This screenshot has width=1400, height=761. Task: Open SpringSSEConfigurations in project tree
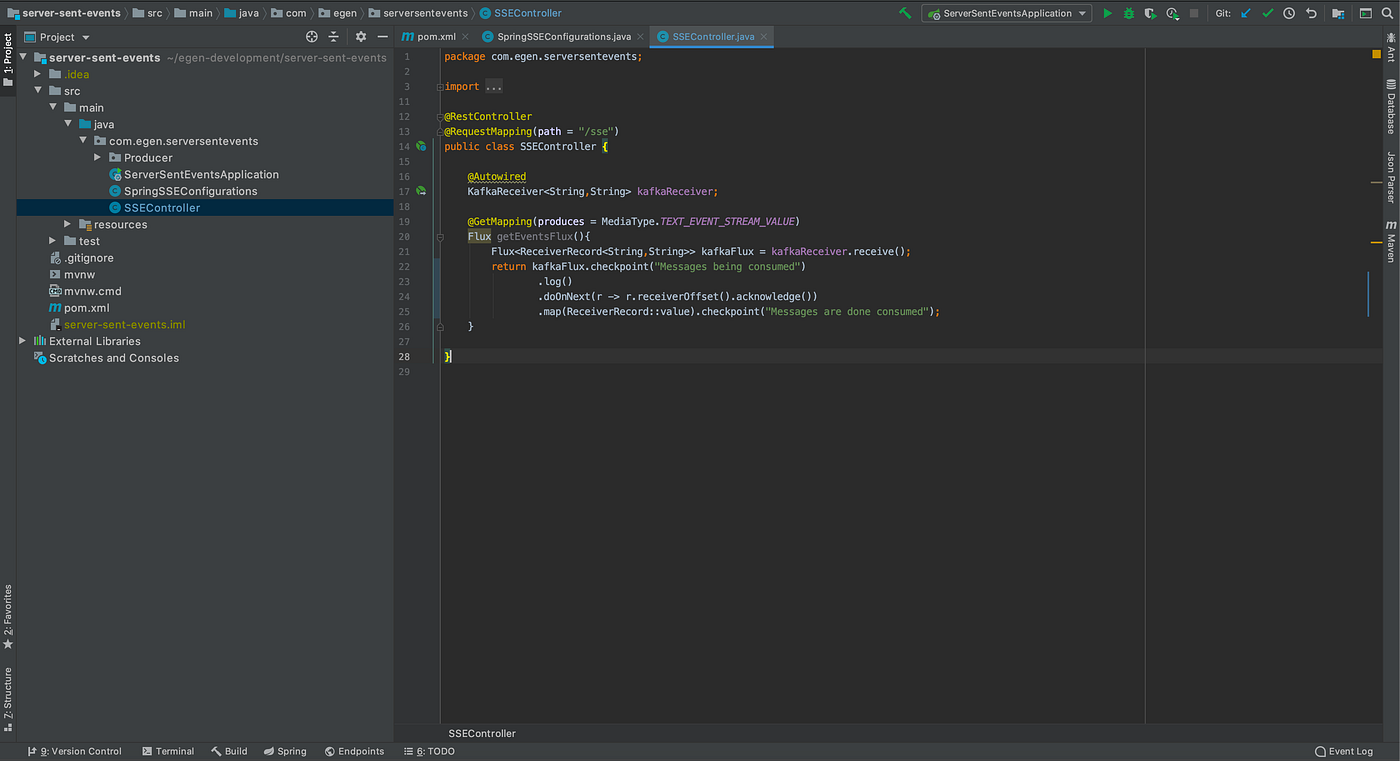[x=190, y=191]
